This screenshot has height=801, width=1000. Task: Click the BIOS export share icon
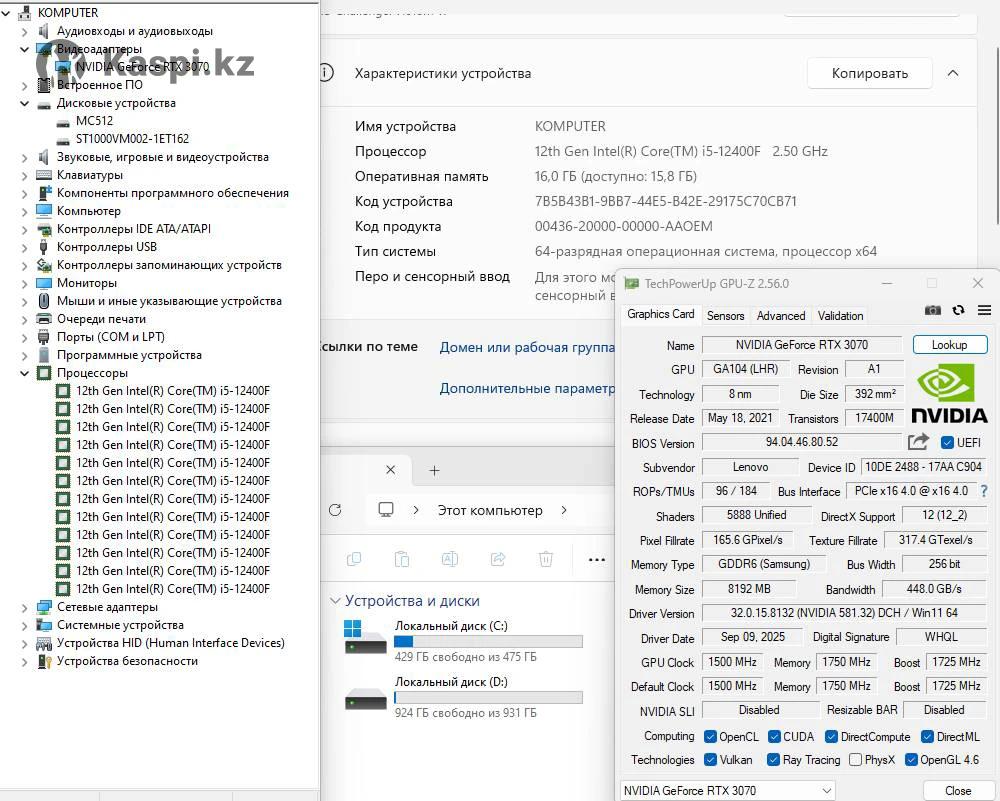click(918, 442)
